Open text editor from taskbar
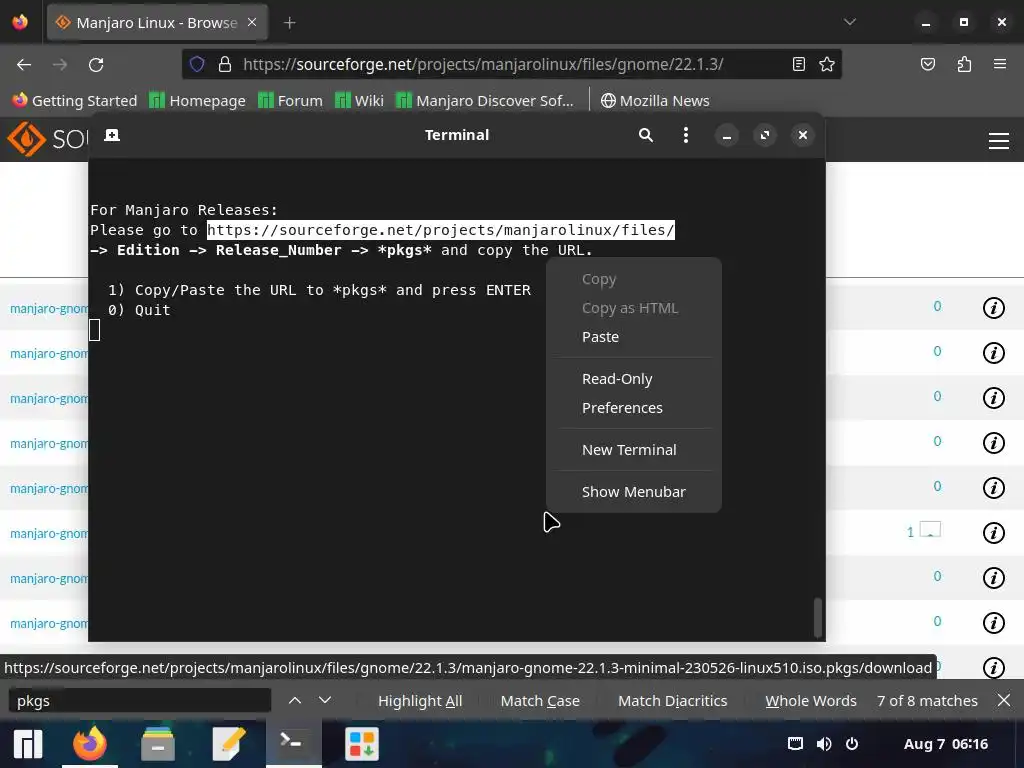Viewport: 1024px width, 768px height. [x=229, y=744]
